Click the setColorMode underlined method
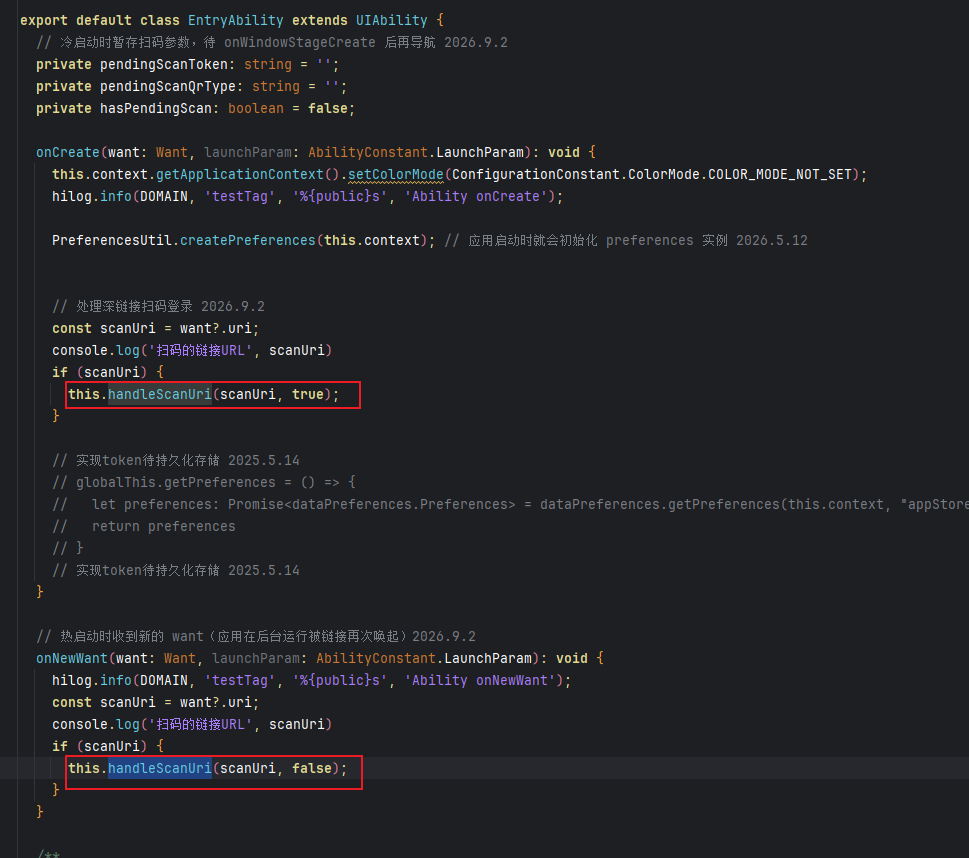 click(x=396, y=174)
